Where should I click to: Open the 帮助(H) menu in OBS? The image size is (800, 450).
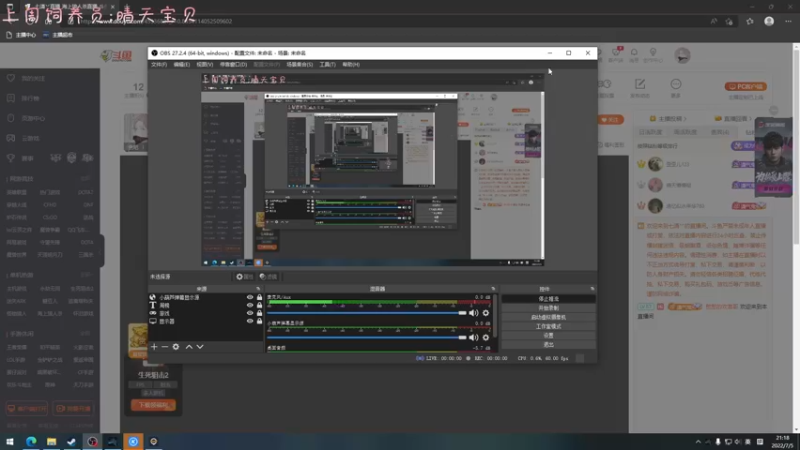point(351,65)
